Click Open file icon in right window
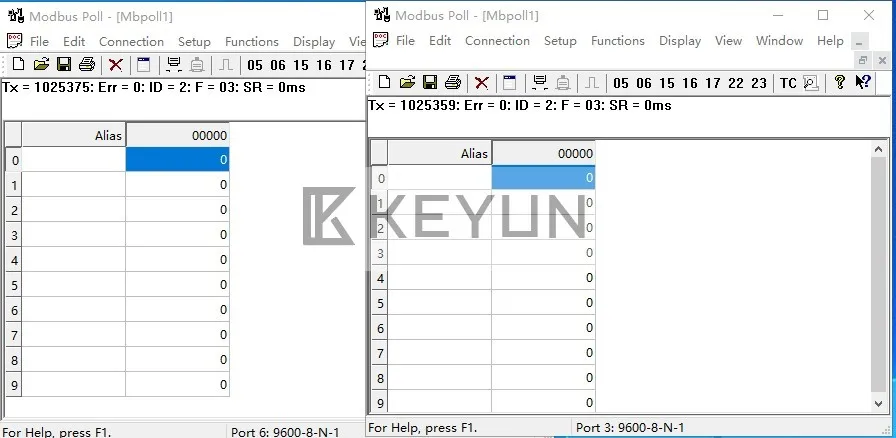Viewport: 896px width, 438px height. (x=407, y=83)
